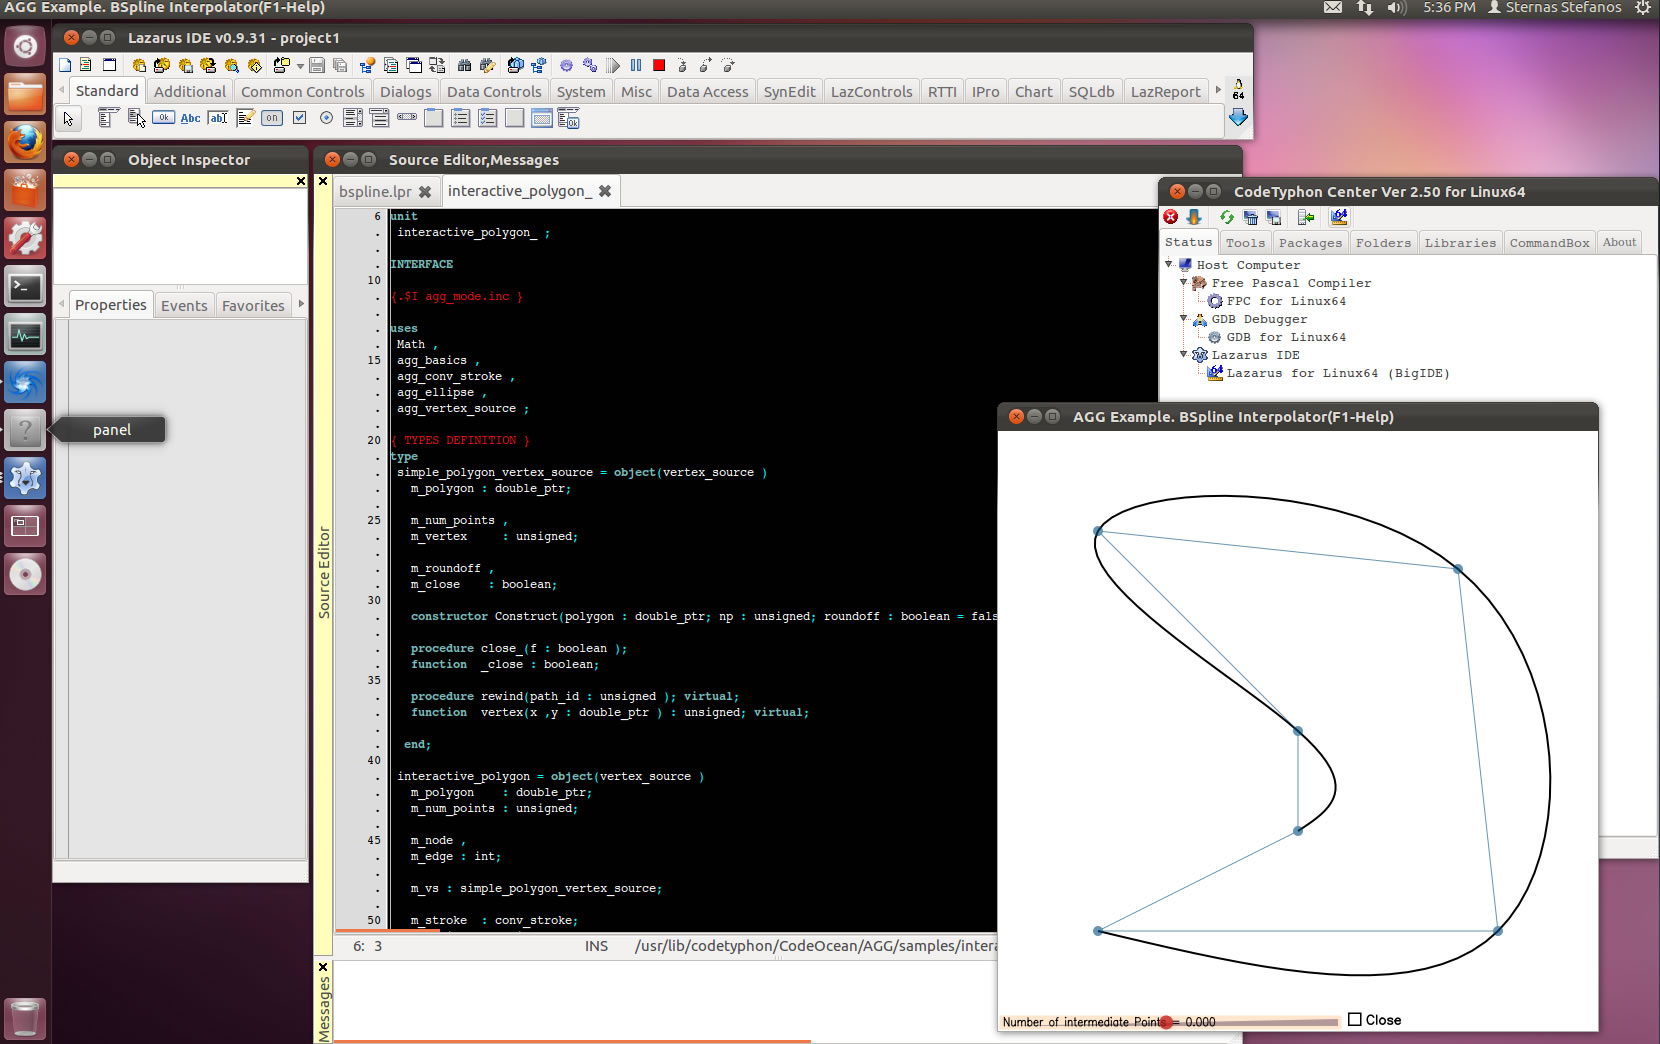
Task: Click the Run play triangle icon
Action: (613, 65)
